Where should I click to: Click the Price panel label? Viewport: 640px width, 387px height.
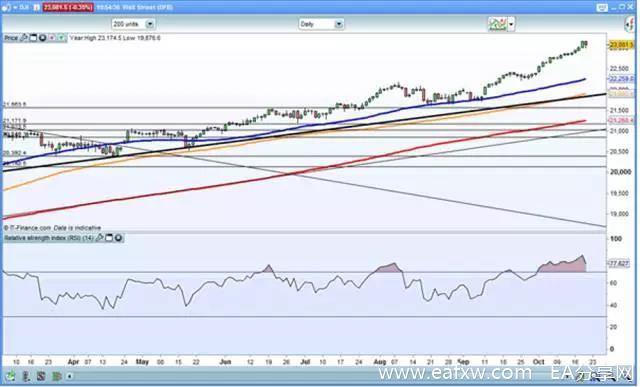[11, 38]
